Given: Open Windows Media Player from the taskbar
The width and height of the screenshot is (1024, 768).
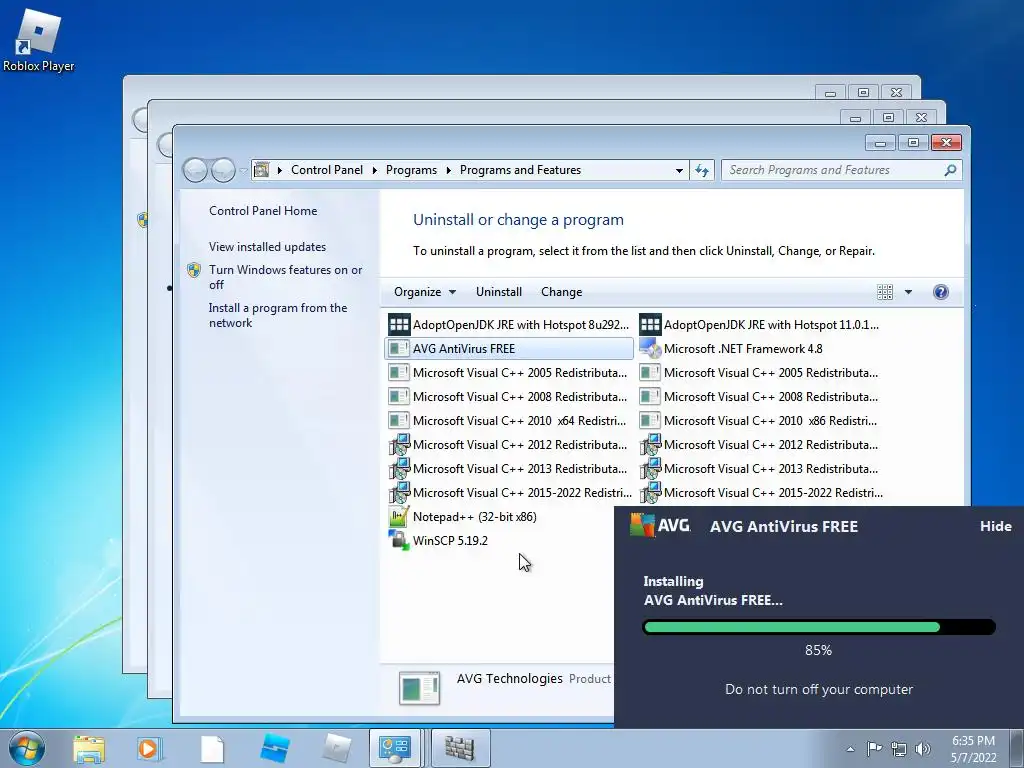Looking at the screenshot, I should (148, 748).
